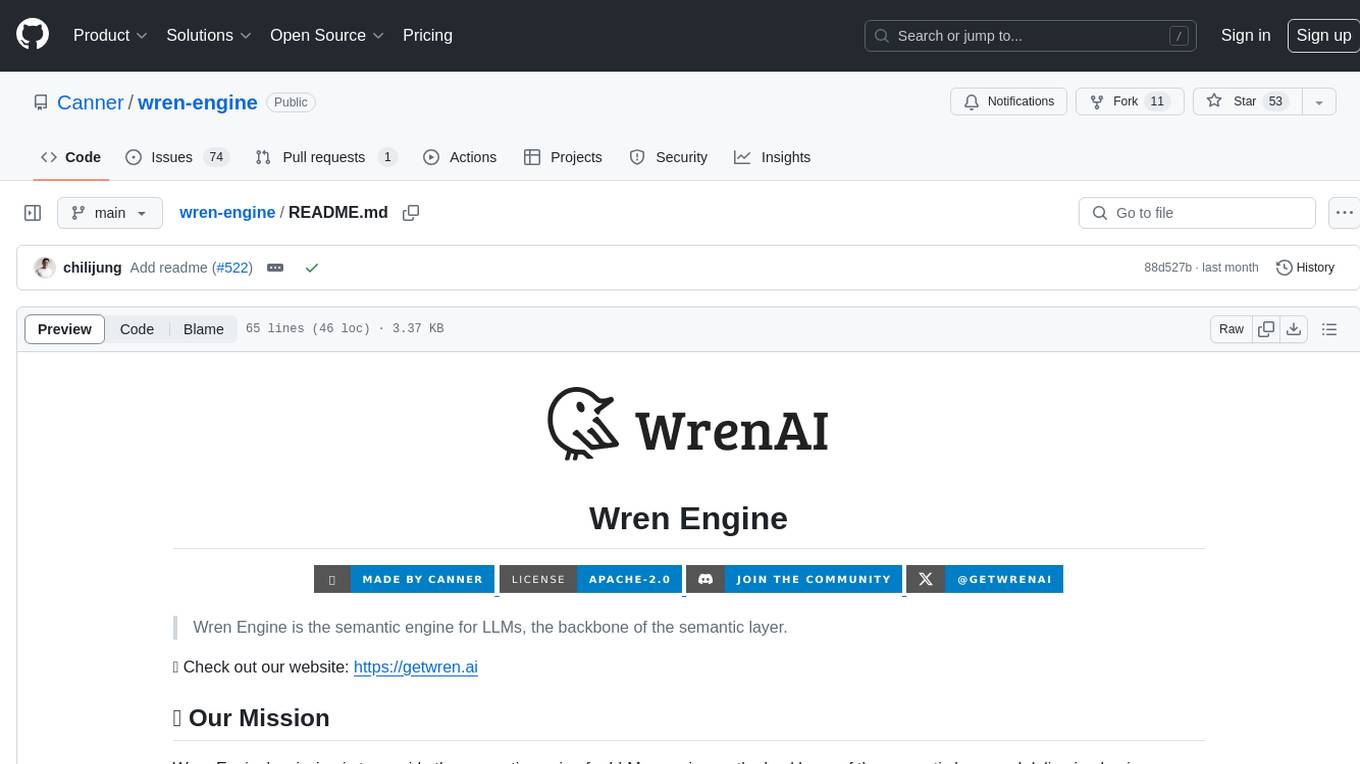Viewport: 1360px width, 764px height.
Task: Switch to the Issues tab
Action: click(x=177, y=157)
